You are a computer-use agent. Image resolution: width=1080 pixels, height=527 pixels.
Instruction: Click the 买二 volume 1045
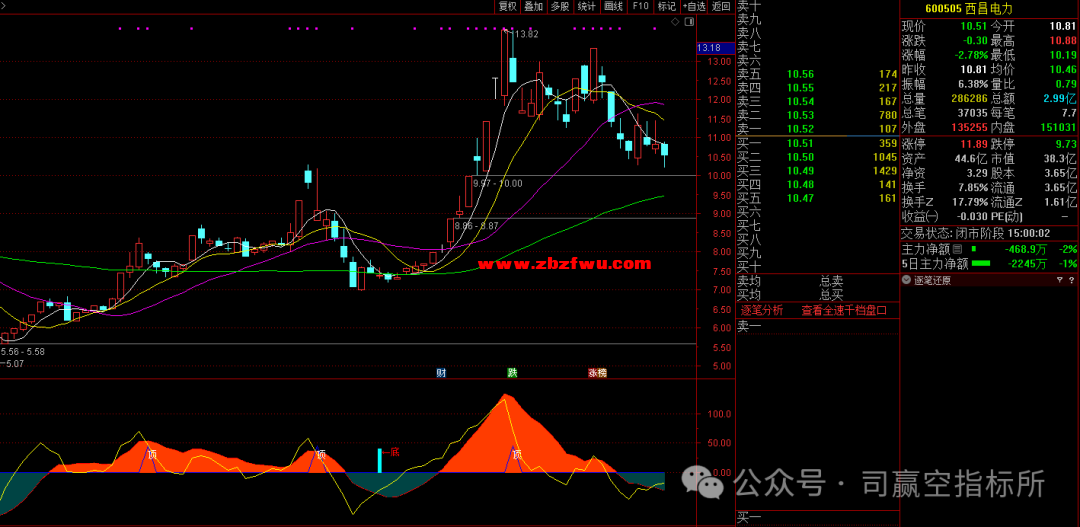click(x=885, y=158)
